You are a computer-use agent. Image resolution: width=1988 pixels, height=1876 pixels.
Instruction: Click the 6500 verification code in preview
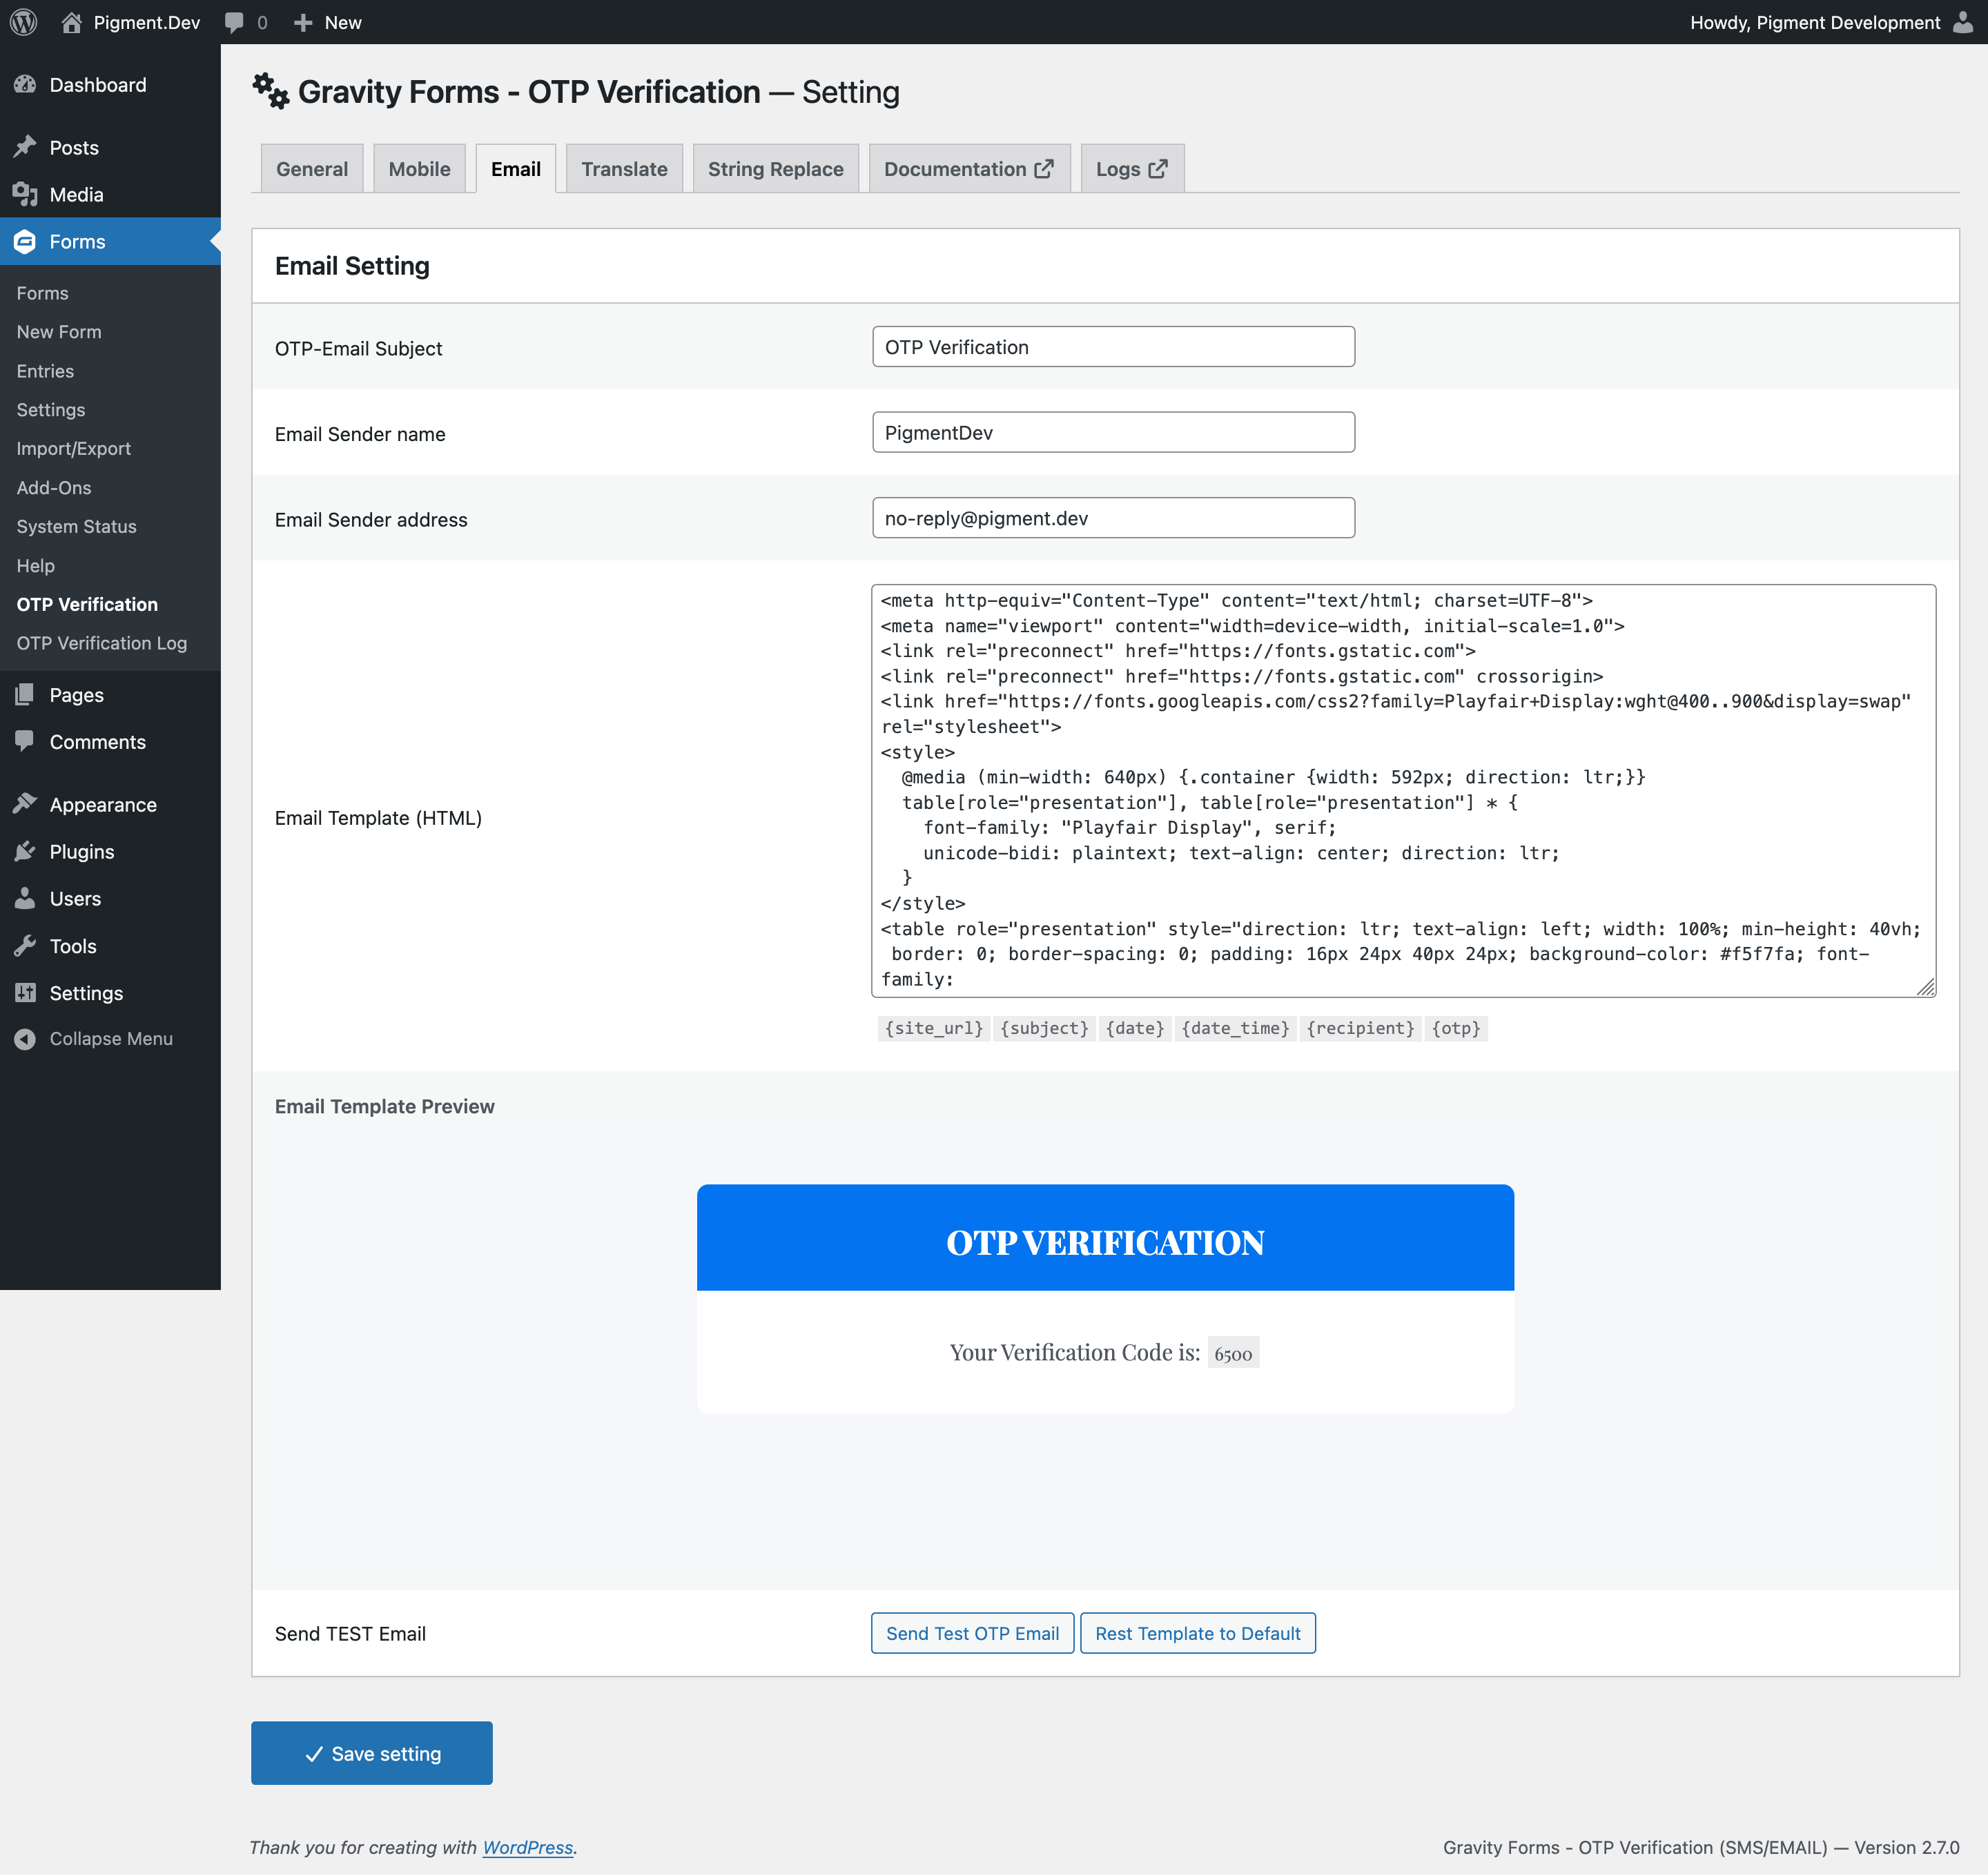[1233, 1353]
